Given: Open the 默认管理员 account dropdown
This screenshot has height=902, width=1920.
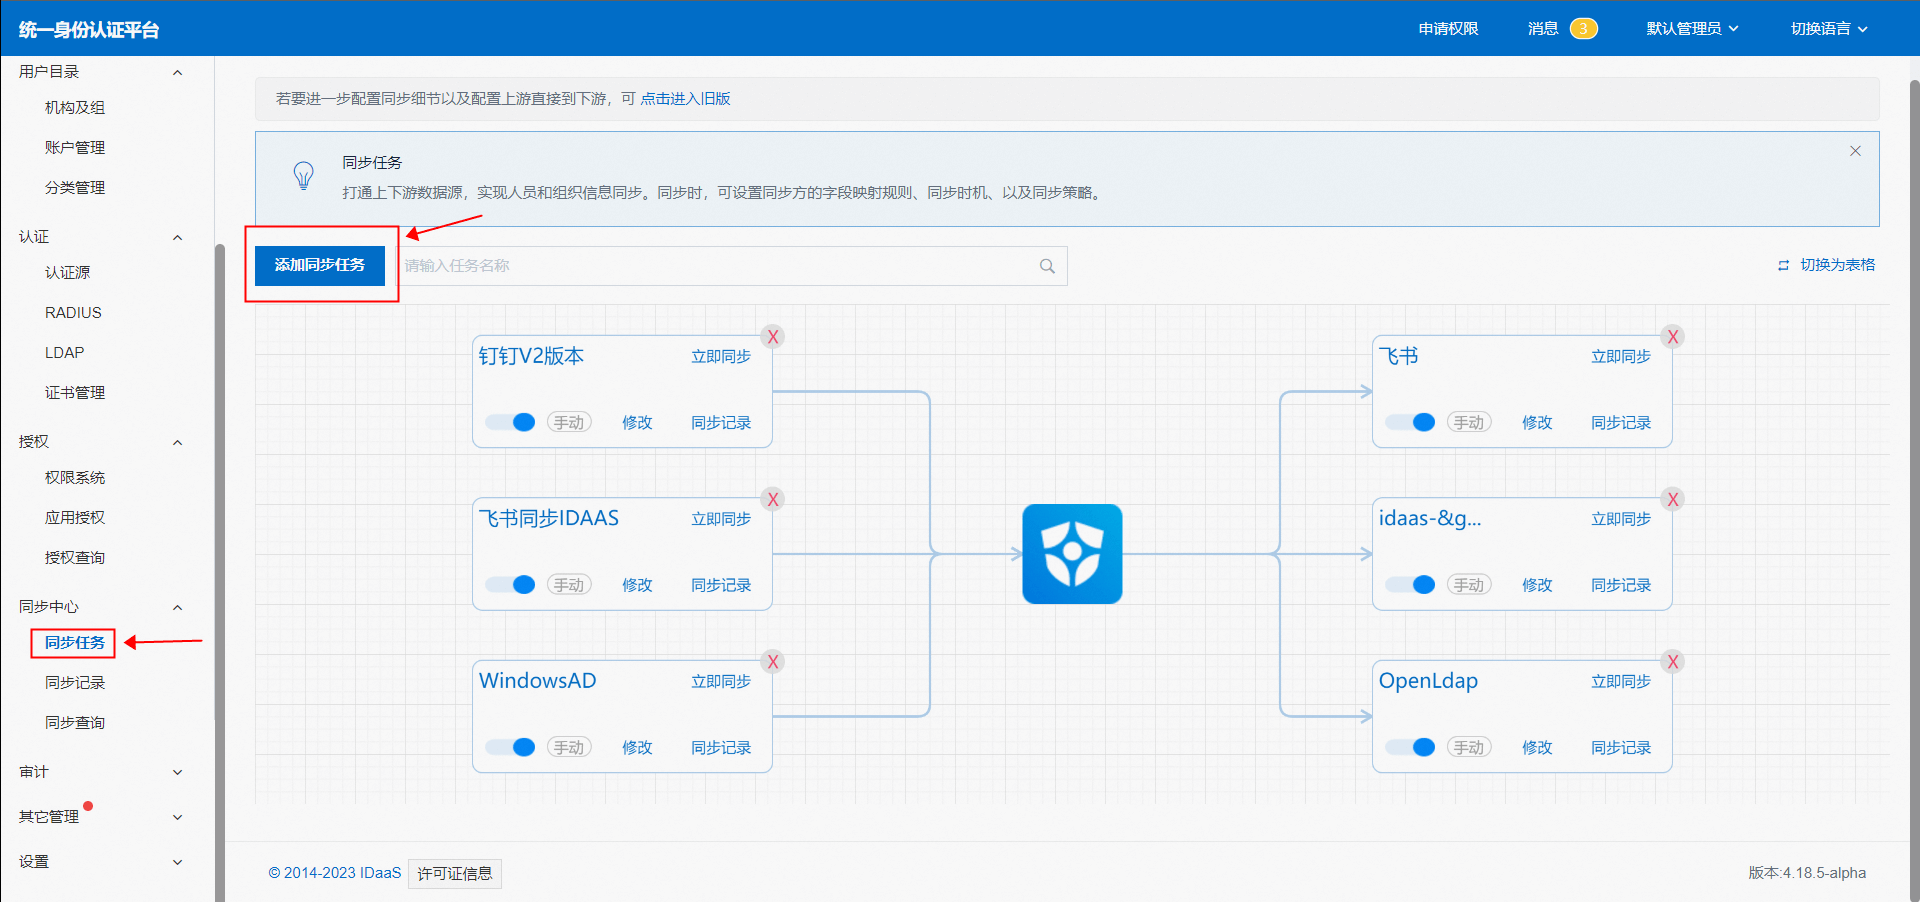Looking at the screenshot, I should (1692, 29).
